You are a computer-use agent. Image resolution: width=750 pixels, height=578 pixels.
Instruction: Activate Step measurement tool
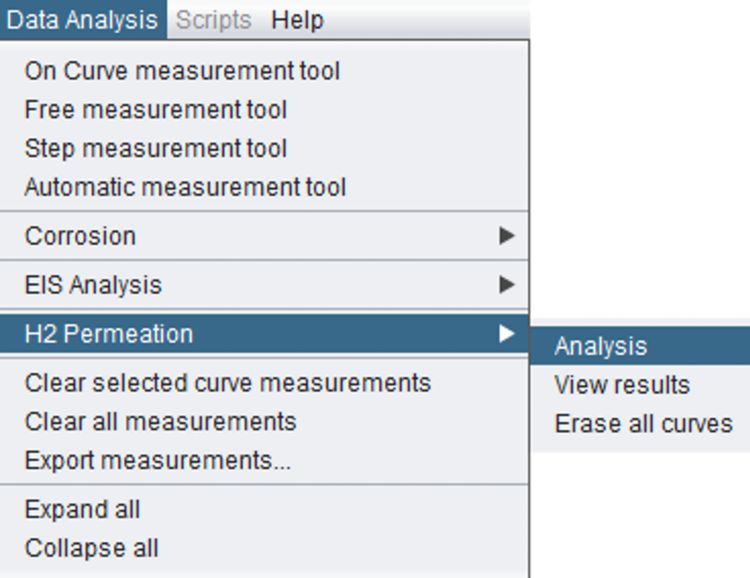coord(155,149)
